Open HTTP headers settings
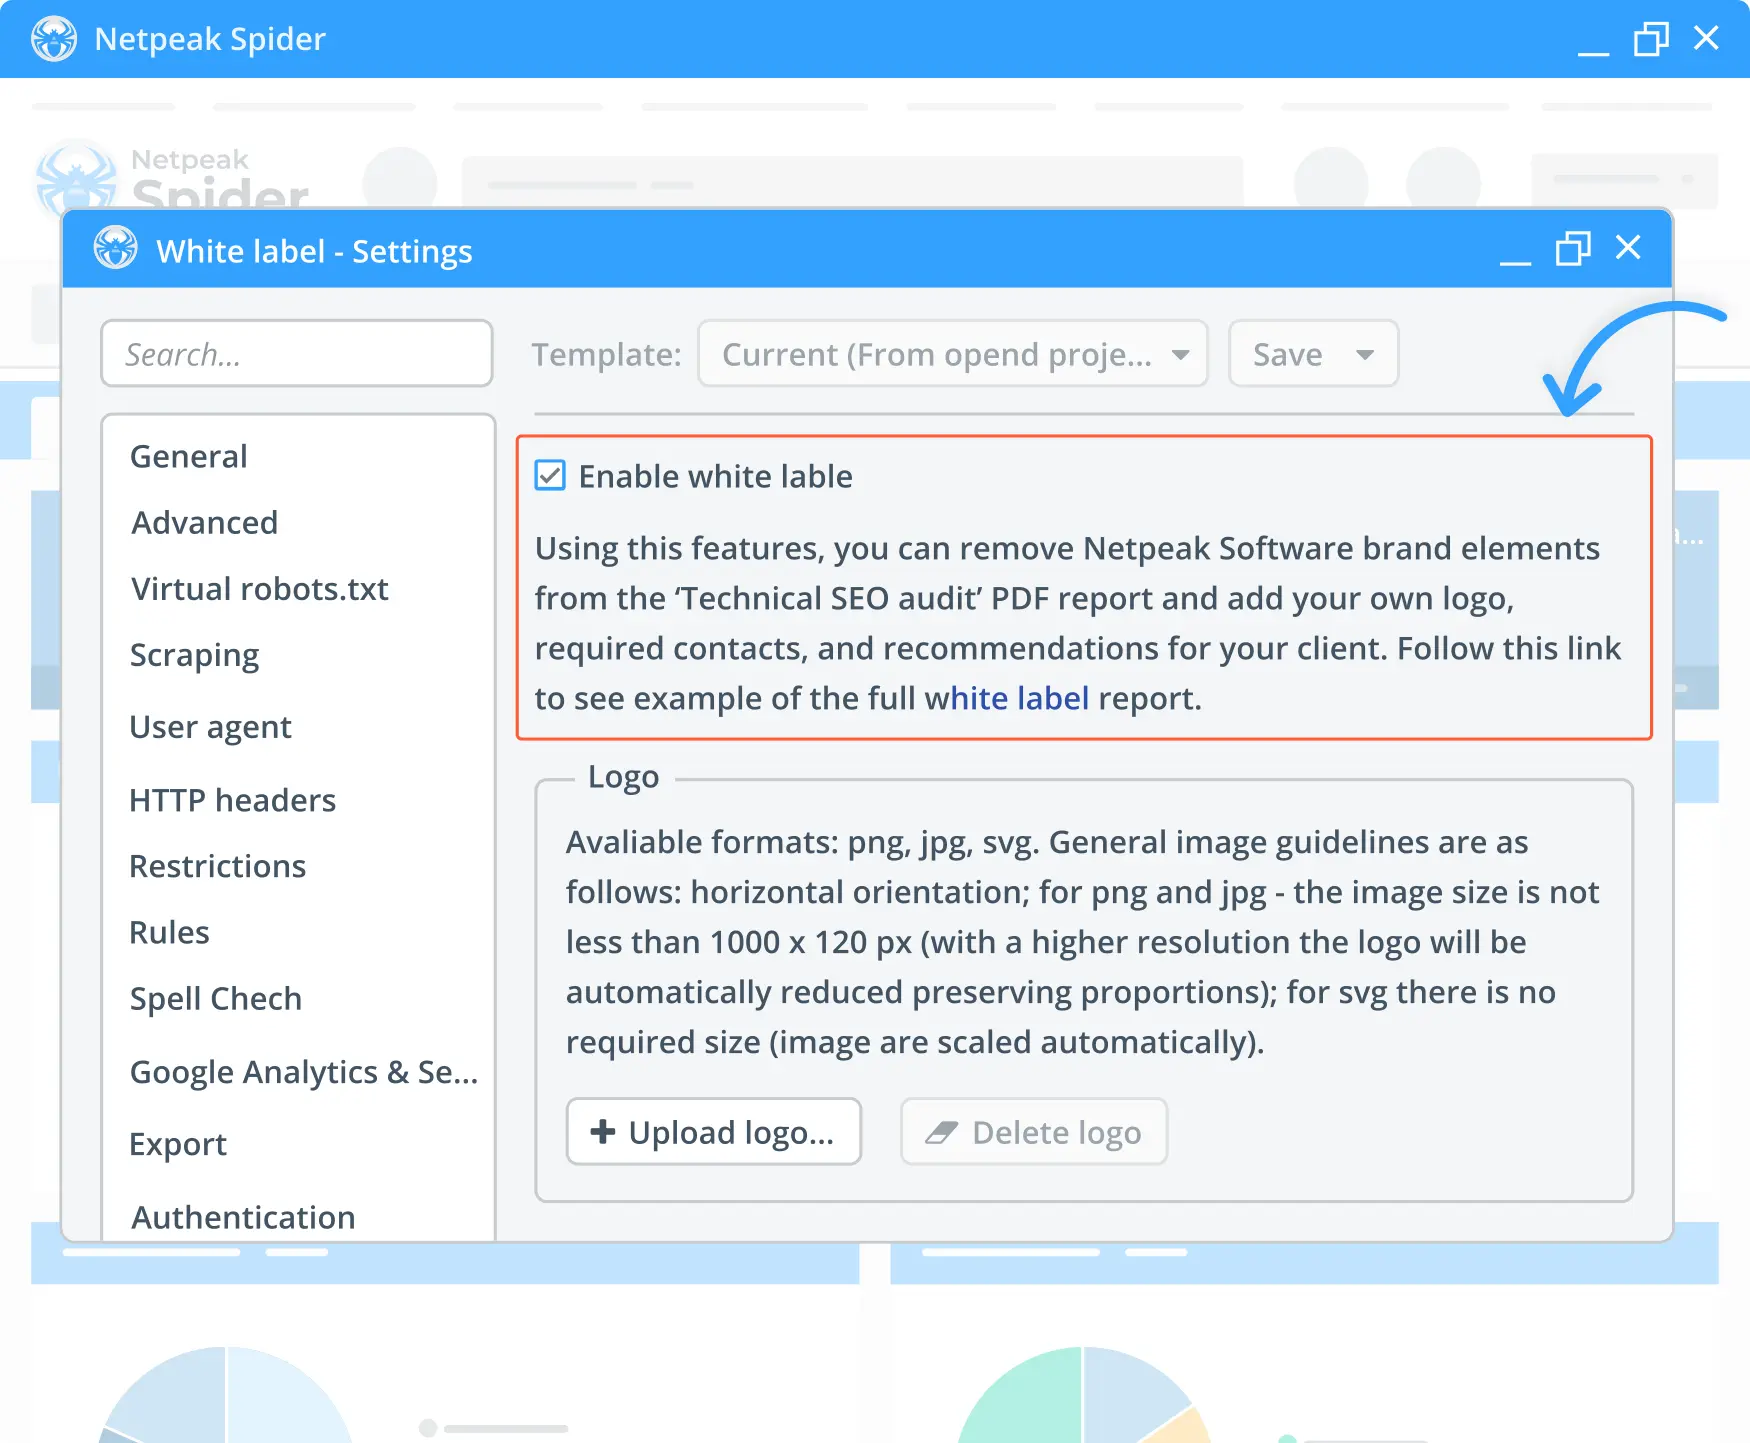Viewport: 1750px width, 1443px height. [233, 800]
